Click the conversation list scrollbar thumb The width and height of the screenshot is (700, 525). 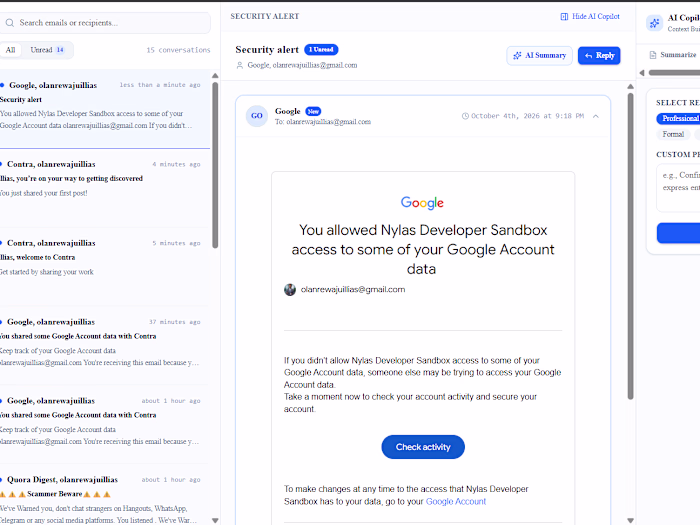coord(215,165)
